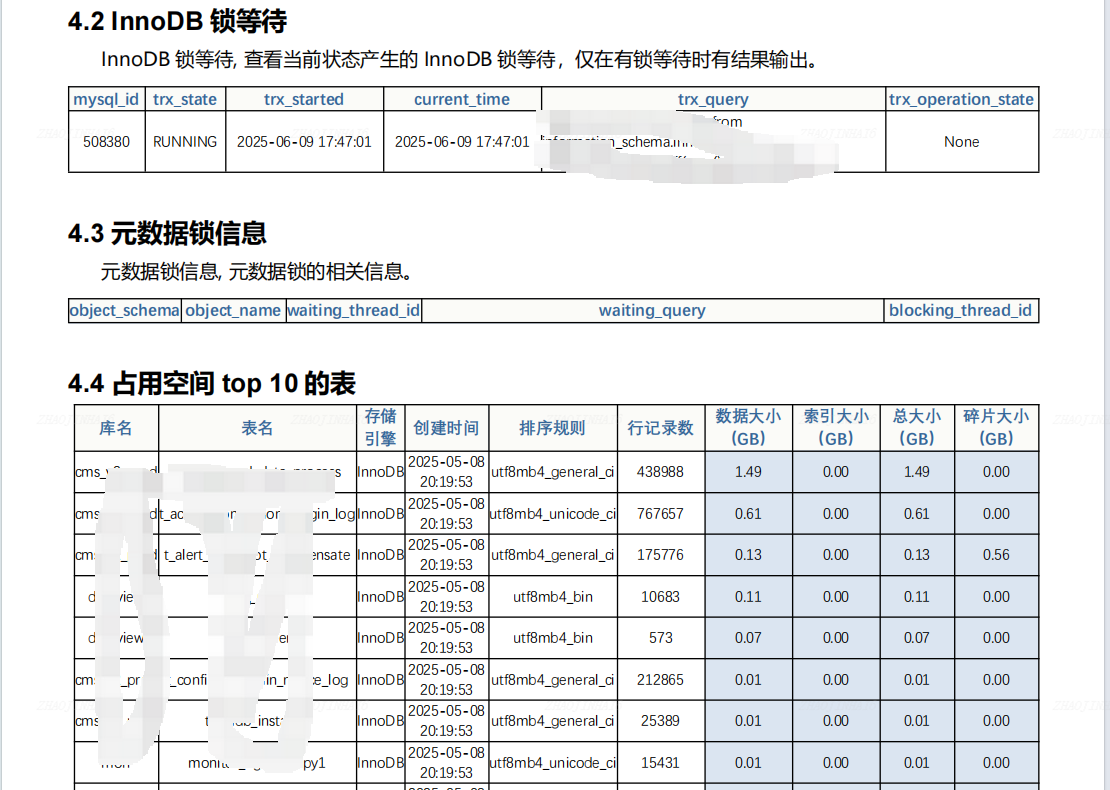Select the "trx_query" column header

pyautogui.click(x=713, y=99)
